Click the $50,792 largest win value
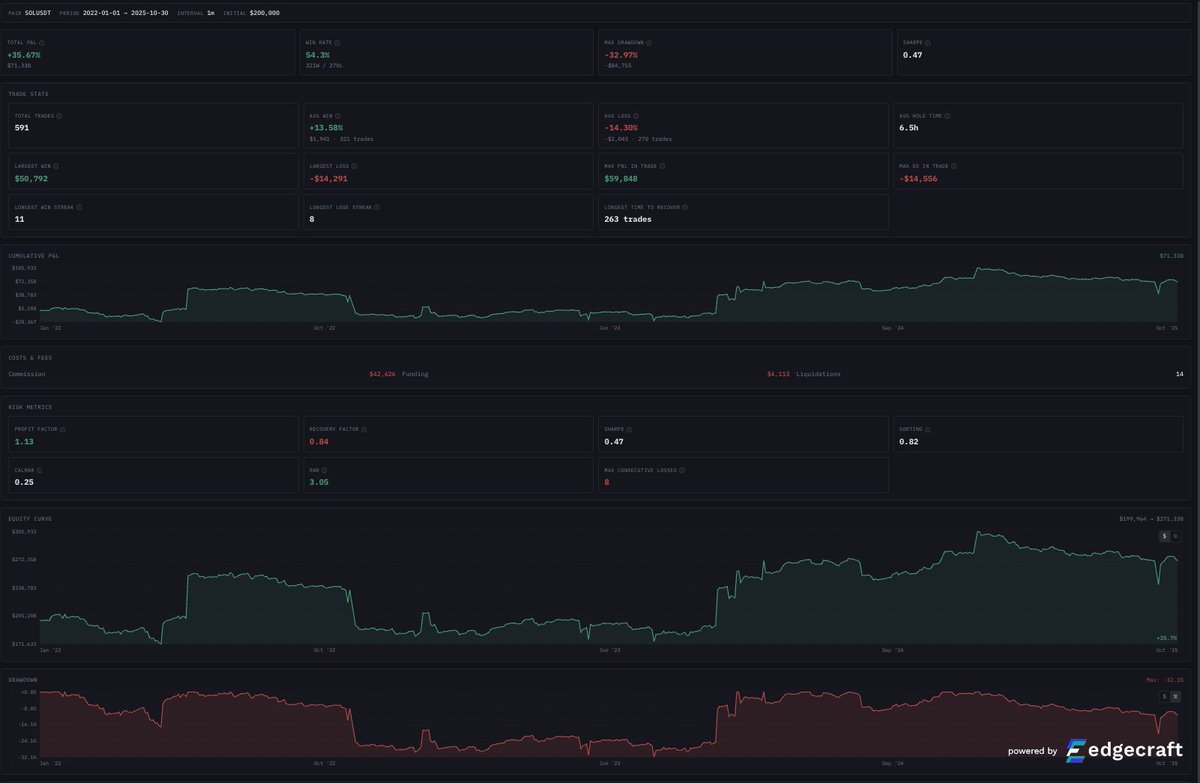Viewport: 1200px width, 783px height. (31, 178)
